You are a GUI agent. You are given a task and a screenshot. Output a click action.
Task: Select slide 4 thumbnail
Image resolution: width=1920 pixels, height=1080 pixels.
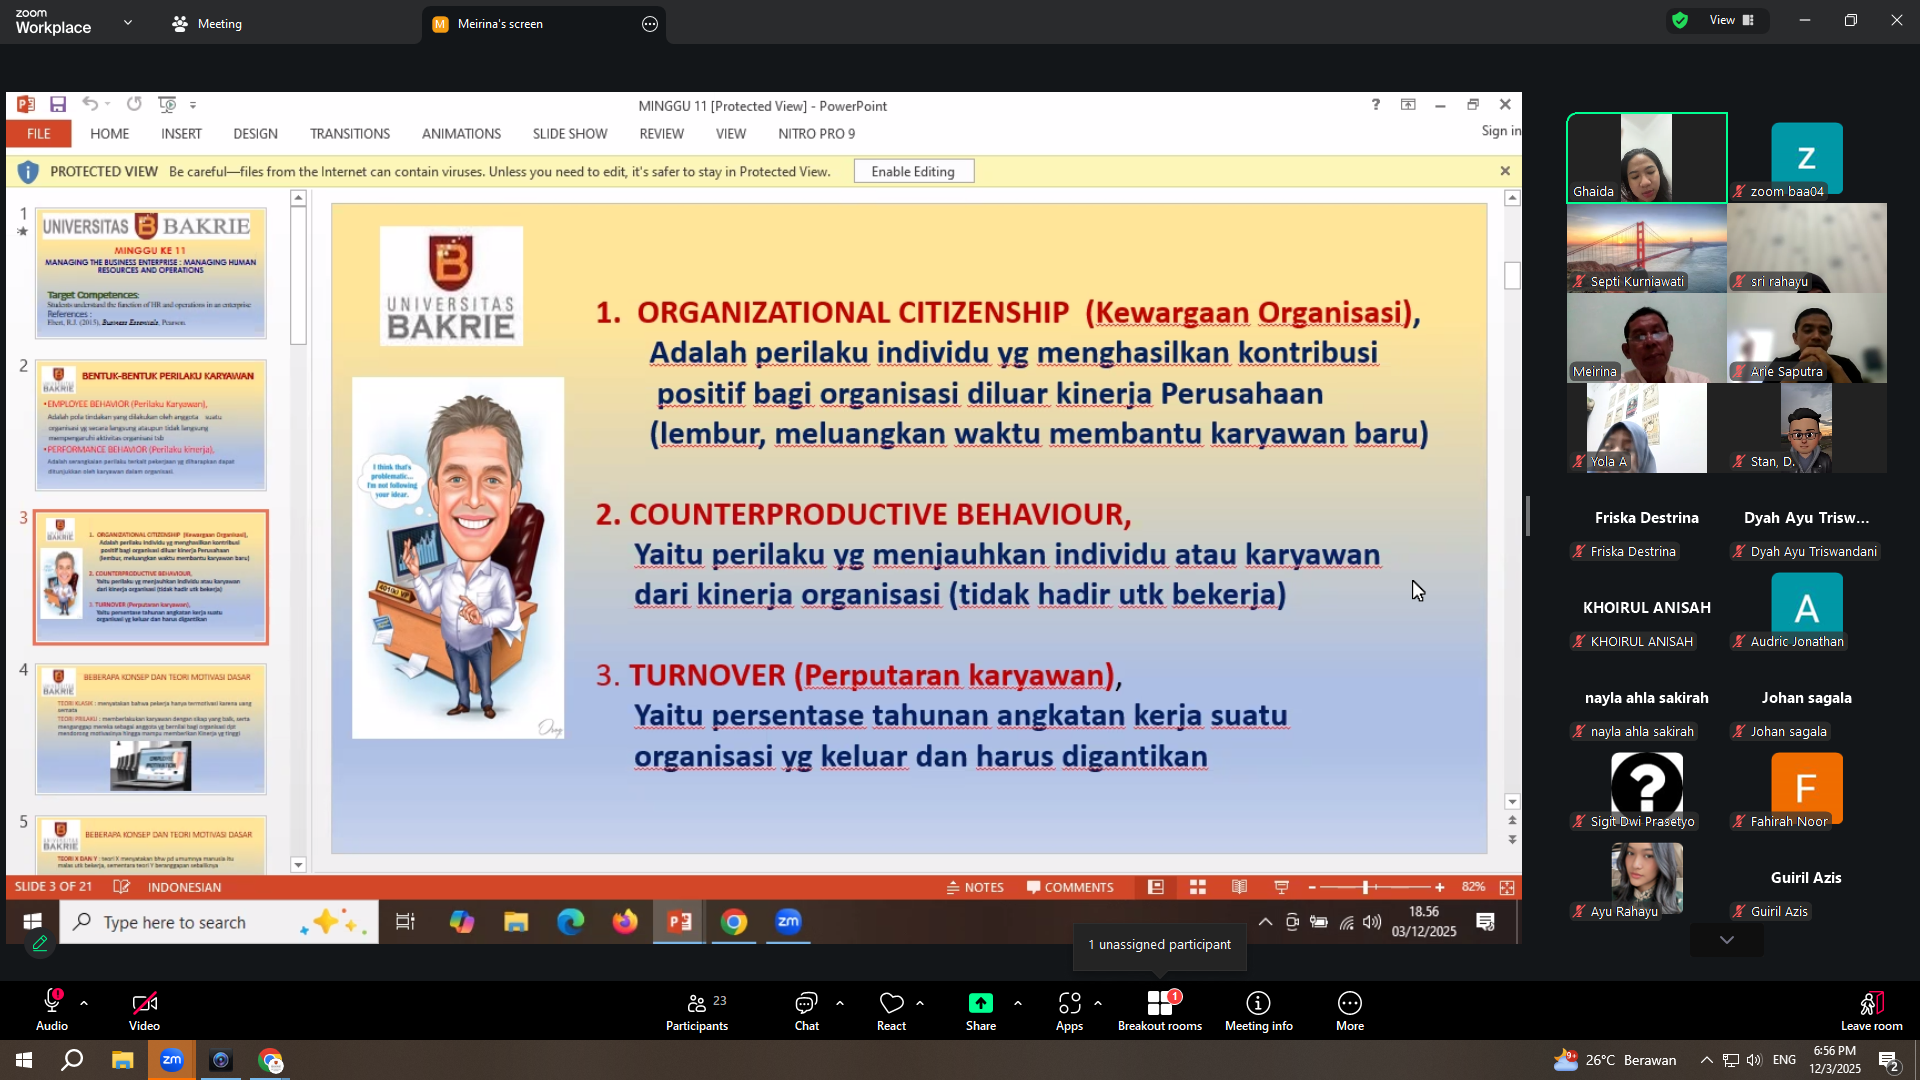coord(151,729)
